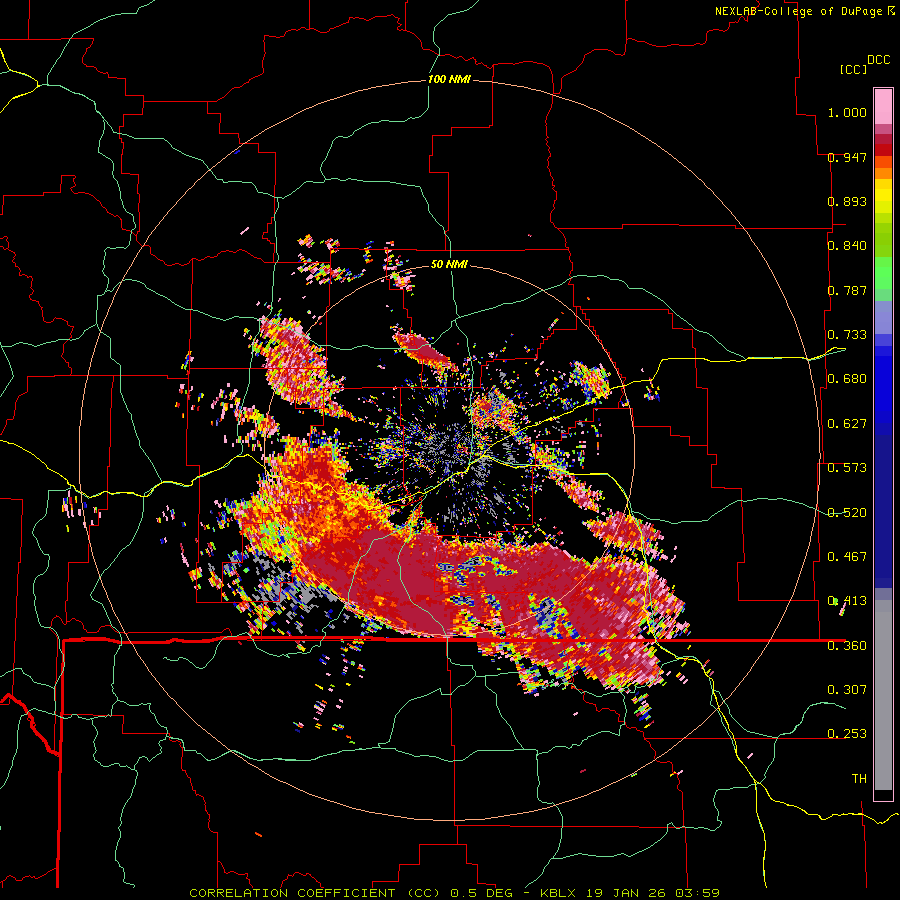900x900 pixels.
Task: Click the 1.000 value on color scale
Action: pos(847,112)
